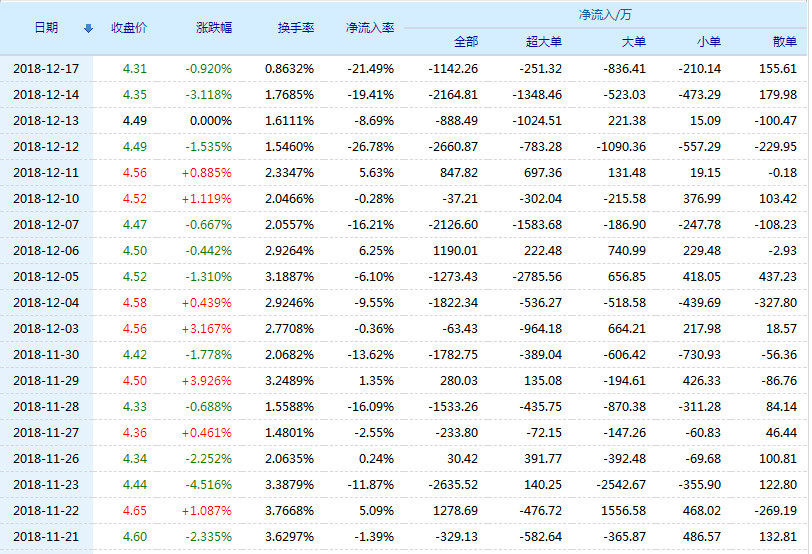Click small order value 486.57
This screenshot has height=554, width=812.
coord(702,536)
